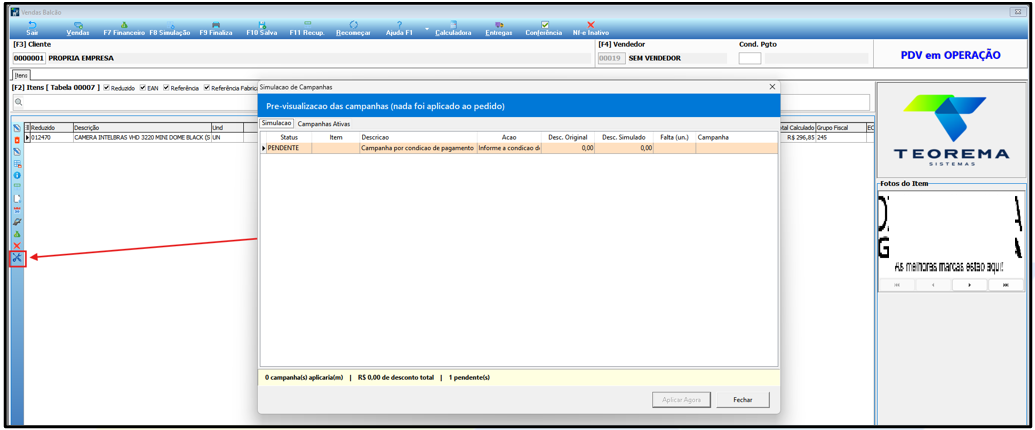Expand the dropdown arrow next to Ajuda F1
Image resolution: width=1035 pixels, height=430 pixels.
click(x=427, y=29)
